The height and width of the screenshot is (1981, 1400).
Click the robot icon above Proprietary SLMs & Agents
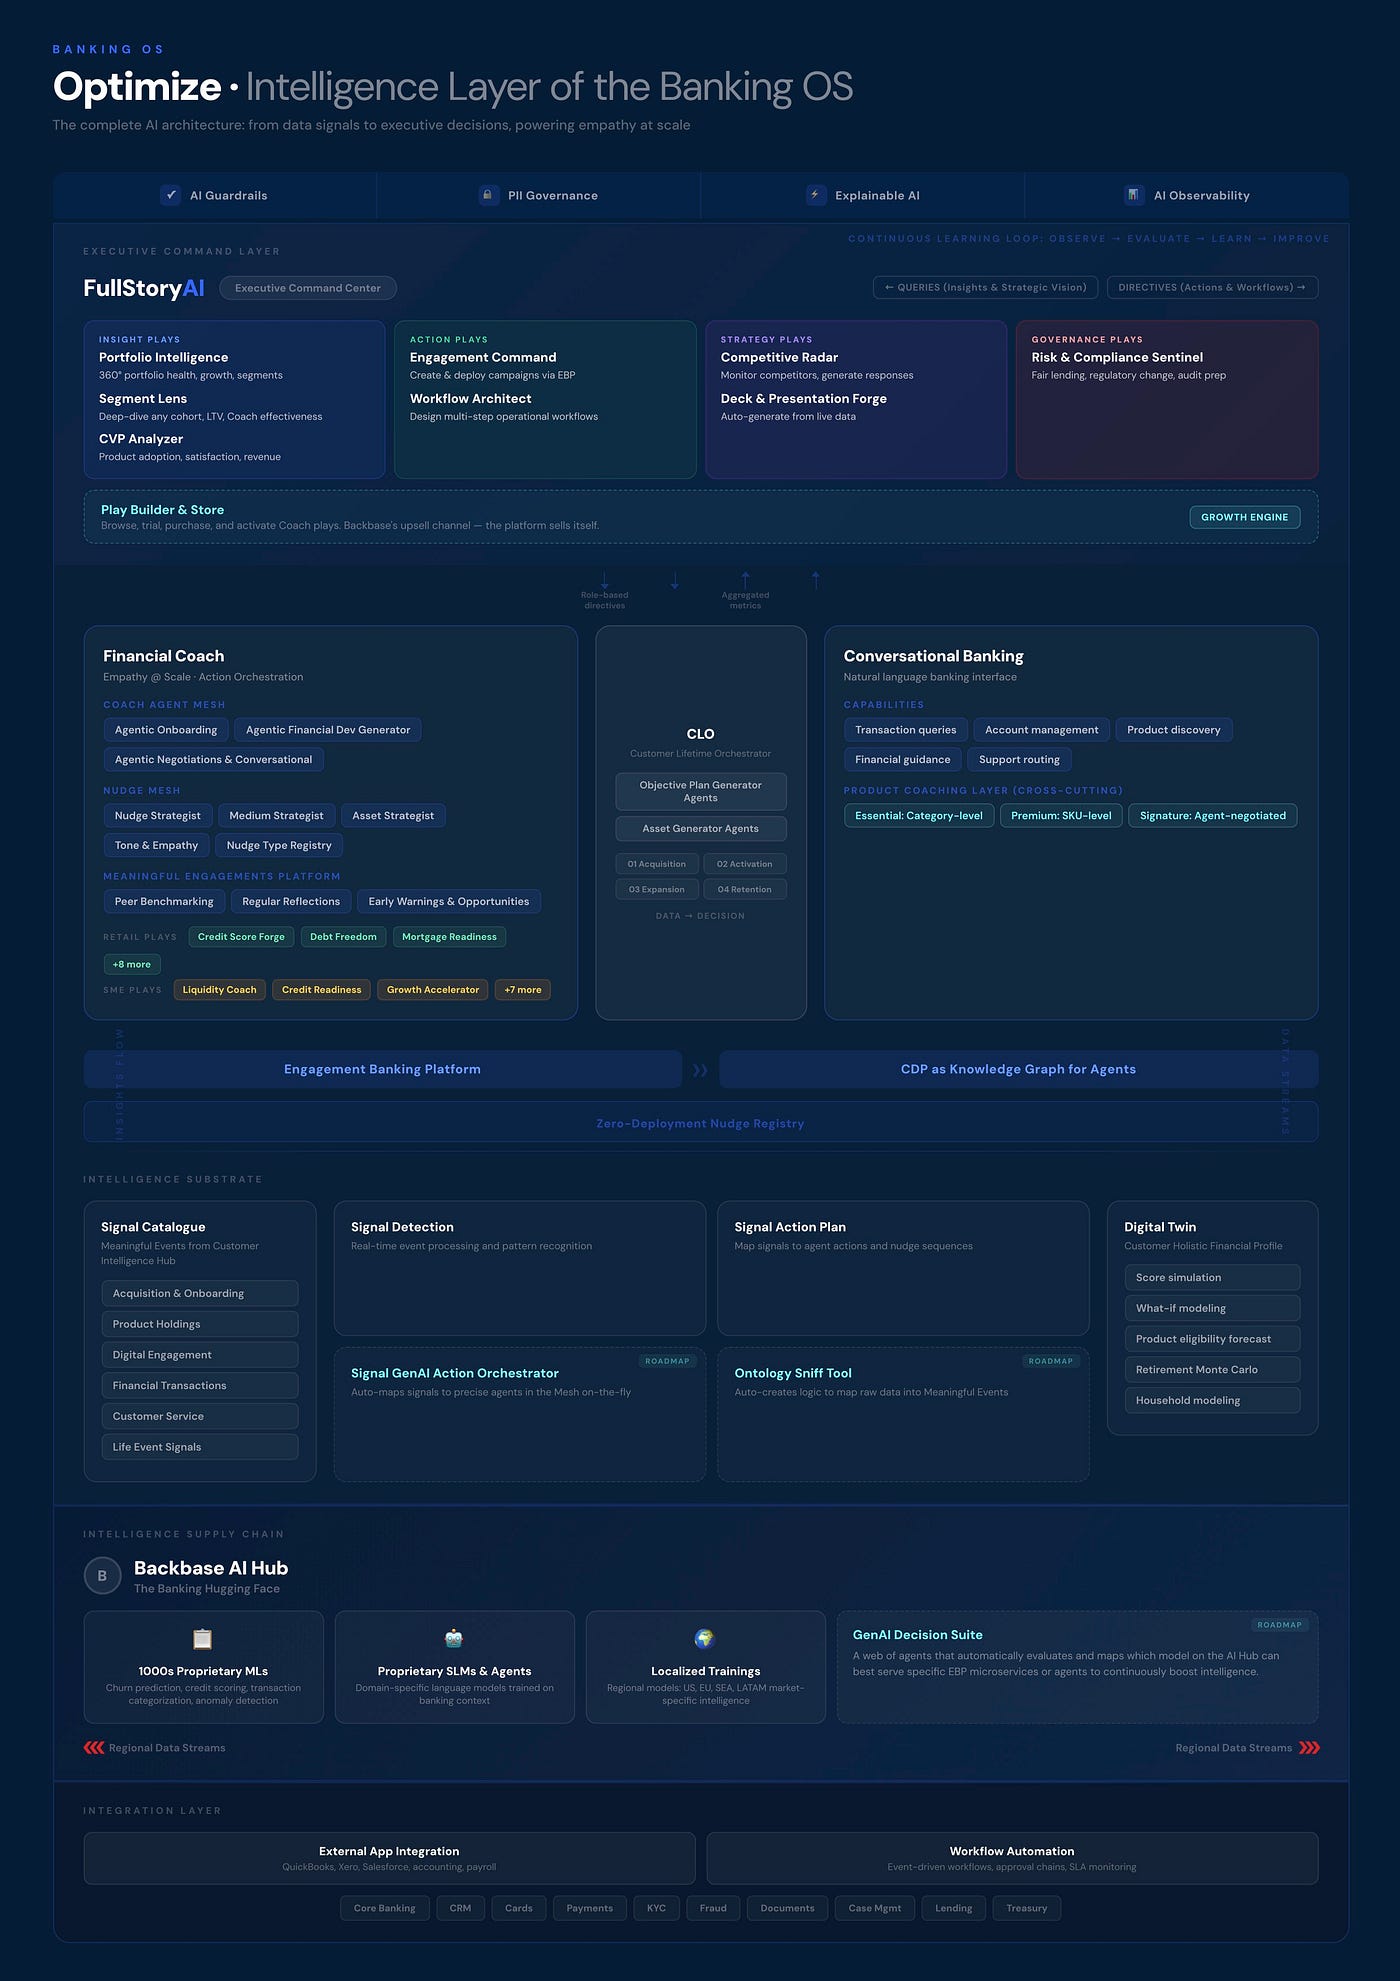coord(454,1639)
